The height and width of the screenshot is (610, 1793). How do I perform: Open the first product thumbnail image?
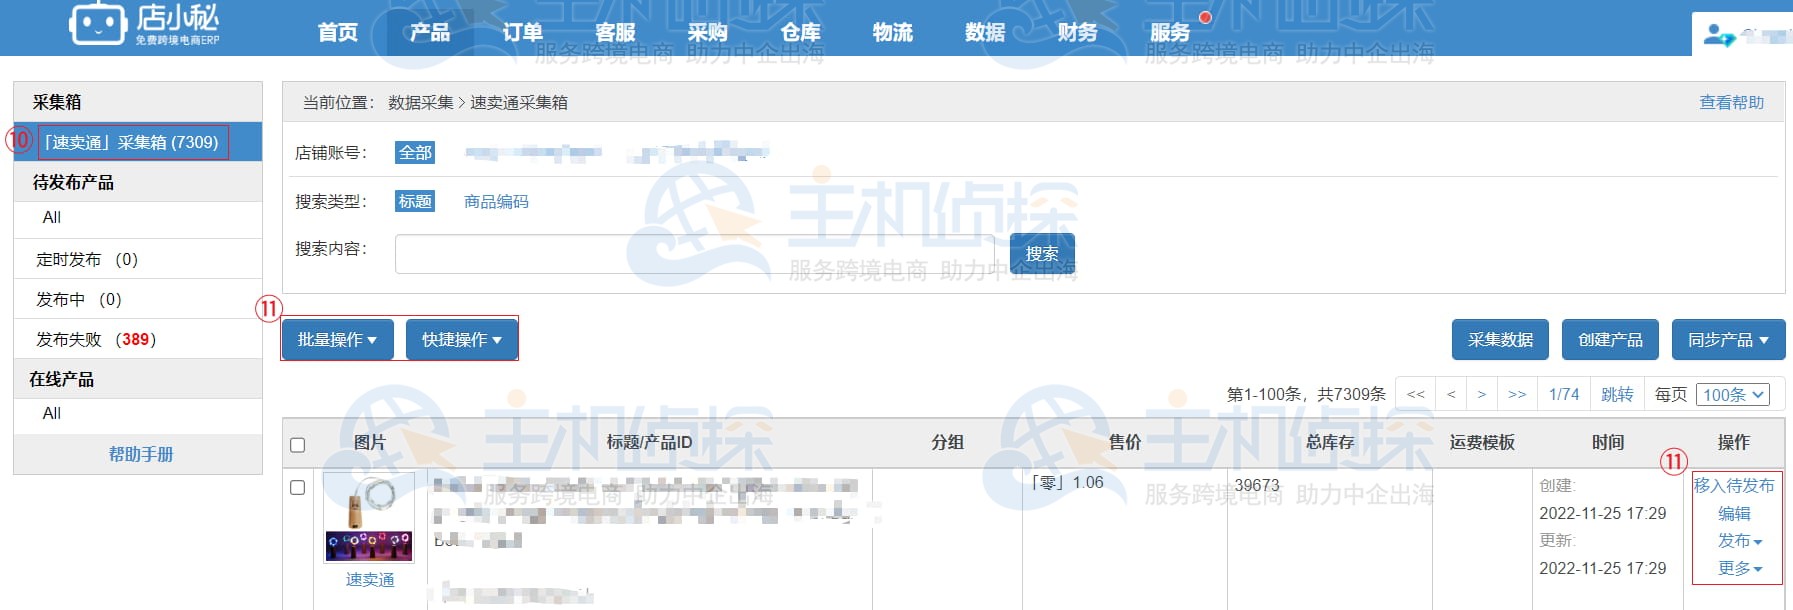click(369, 519)
